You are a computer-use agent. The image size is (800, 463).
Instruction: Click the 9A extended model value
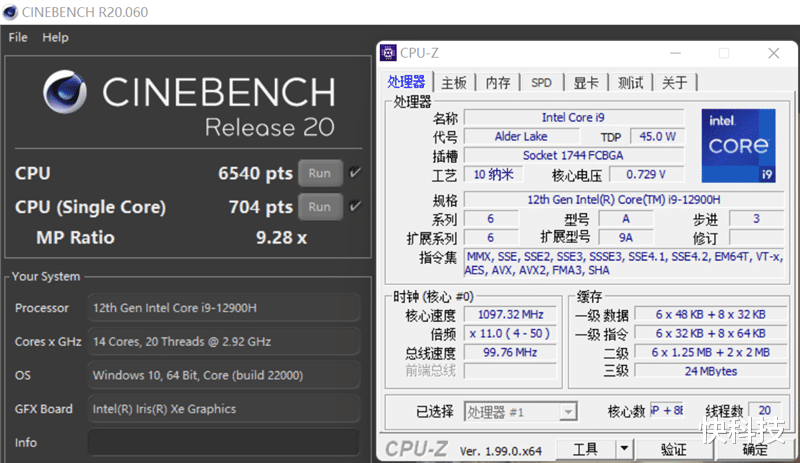coord(626,237)
